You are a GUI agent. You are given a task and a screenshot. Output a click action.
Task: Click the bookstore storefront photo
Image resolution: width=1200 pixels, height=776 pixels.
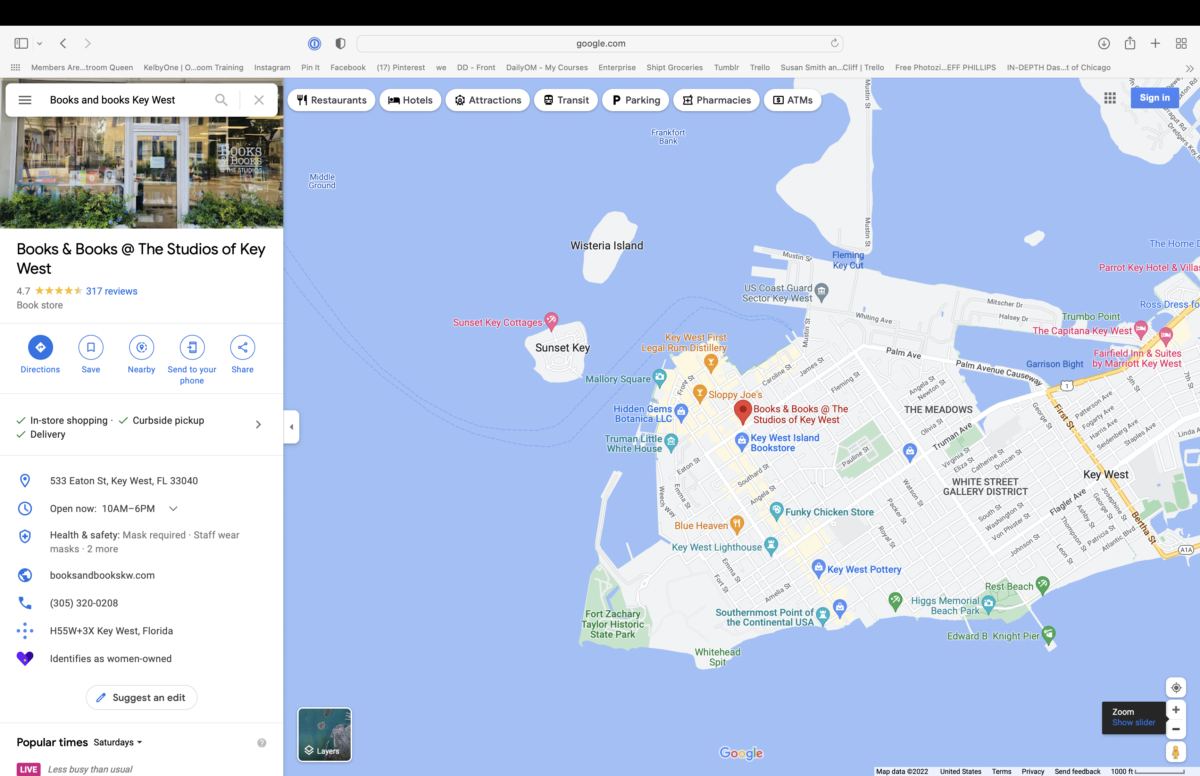point(142,174)
